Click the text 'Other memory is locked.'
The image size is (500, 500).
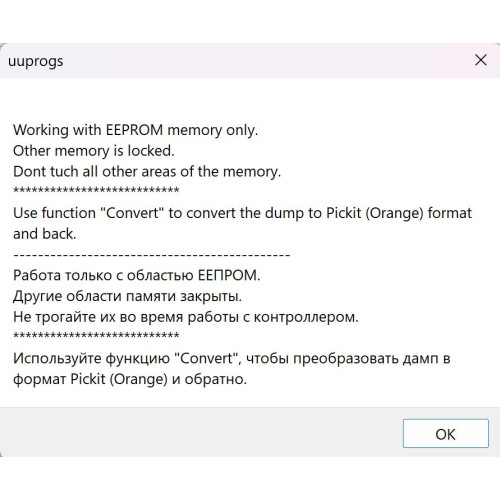pyautogui.click(x=94, y=151)
